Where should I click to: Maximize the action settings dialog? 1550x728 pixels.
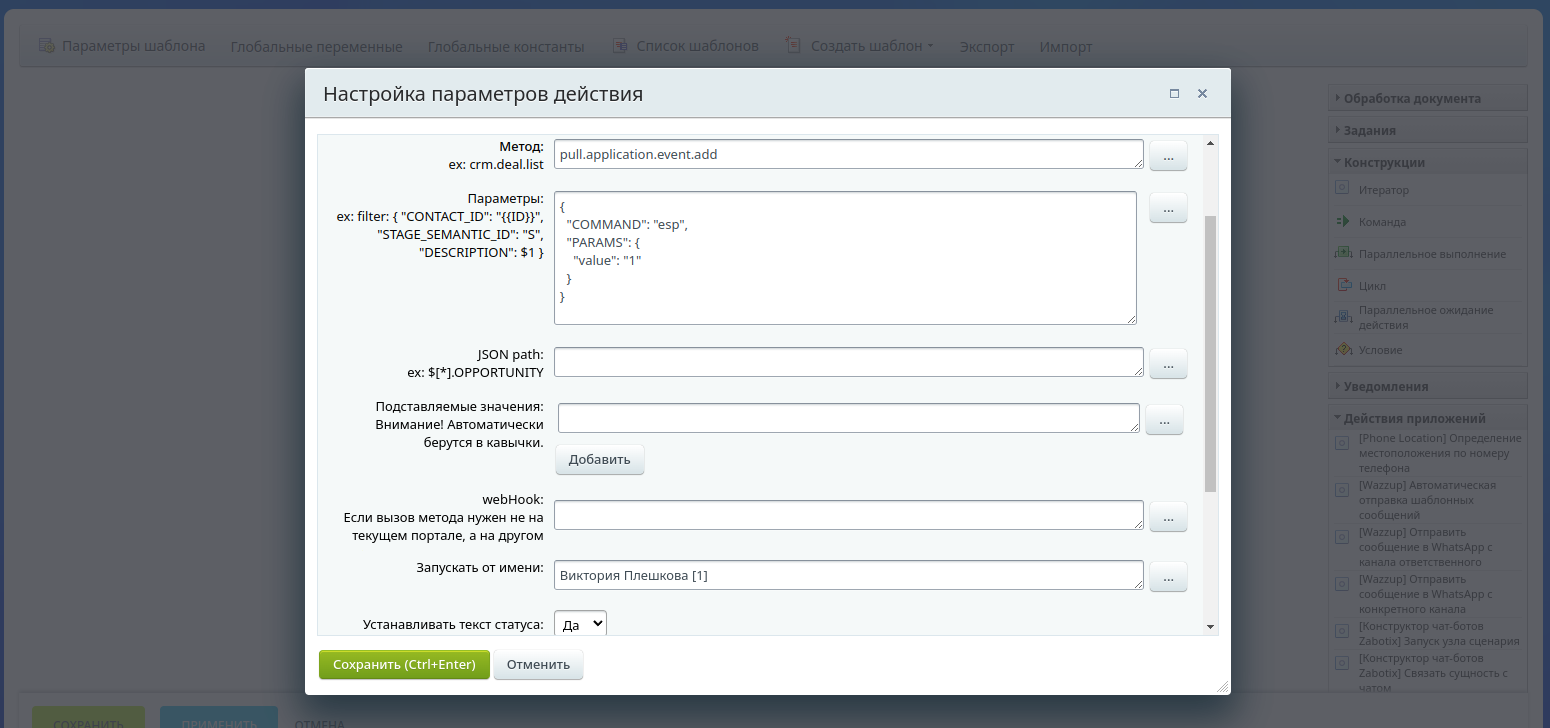[1174, 93]
